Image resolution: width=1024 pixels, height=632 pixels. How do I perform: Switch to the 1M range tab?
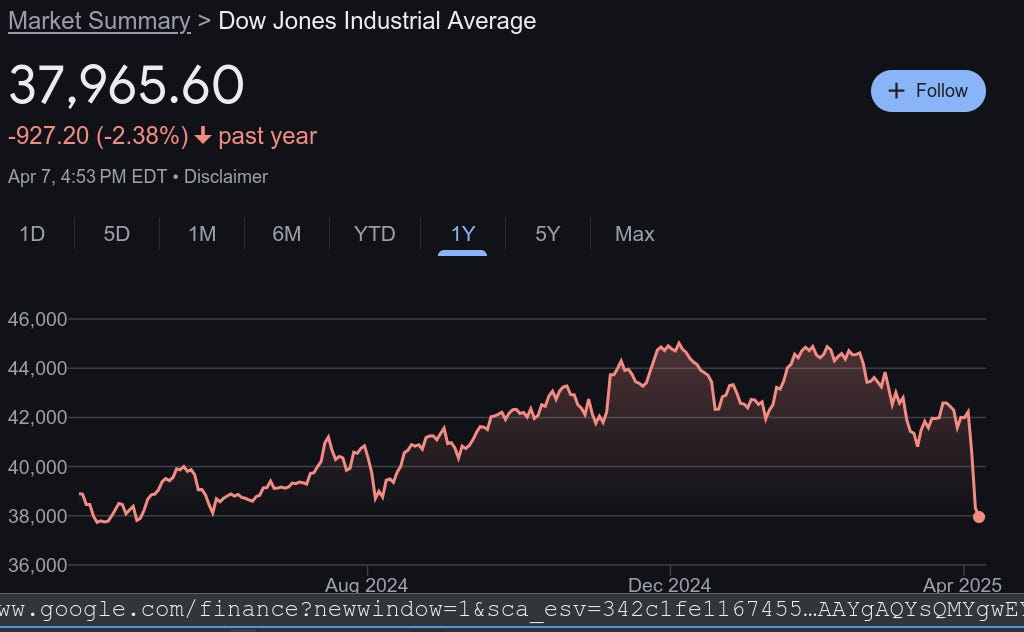tap(202, 234)
